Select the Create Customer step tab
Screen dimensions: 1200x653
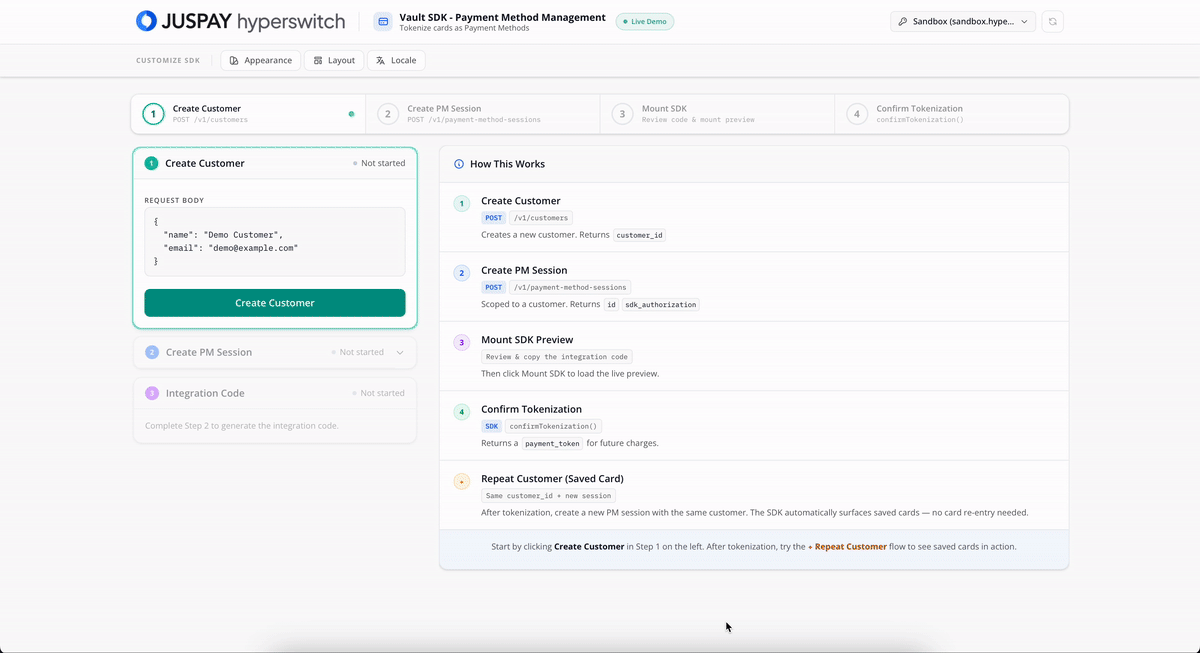(x=248, y=114)
